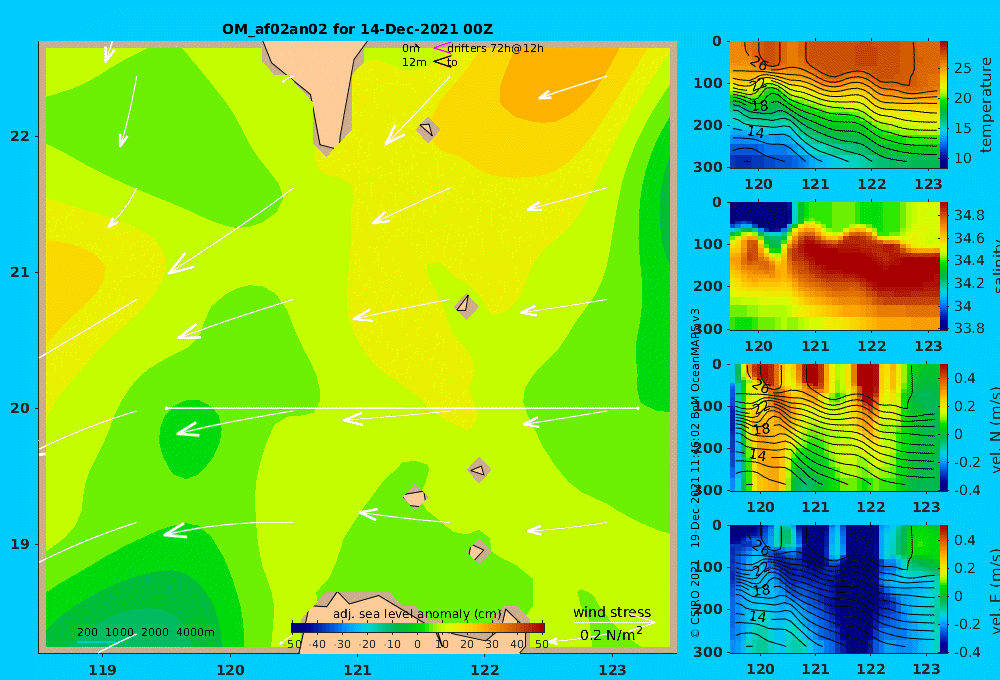Click the magenta drifter legend marker

(x=441, y=48)
